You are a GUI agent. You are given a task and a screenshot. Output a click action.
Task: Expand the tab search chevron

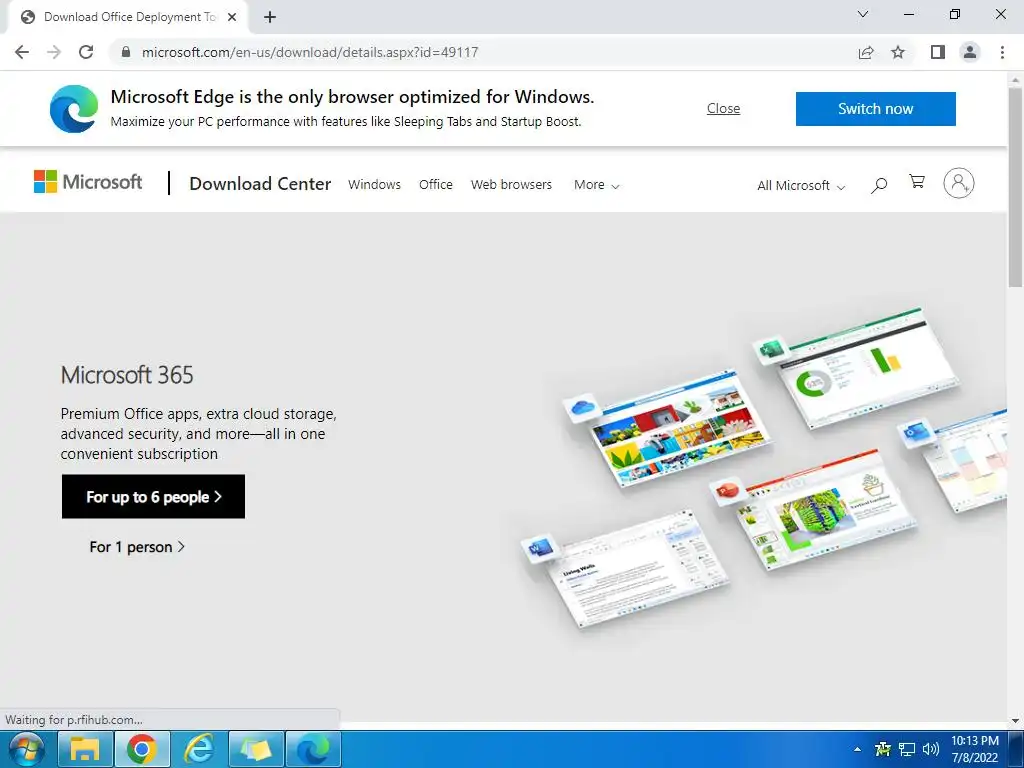(x=863, y=14)
